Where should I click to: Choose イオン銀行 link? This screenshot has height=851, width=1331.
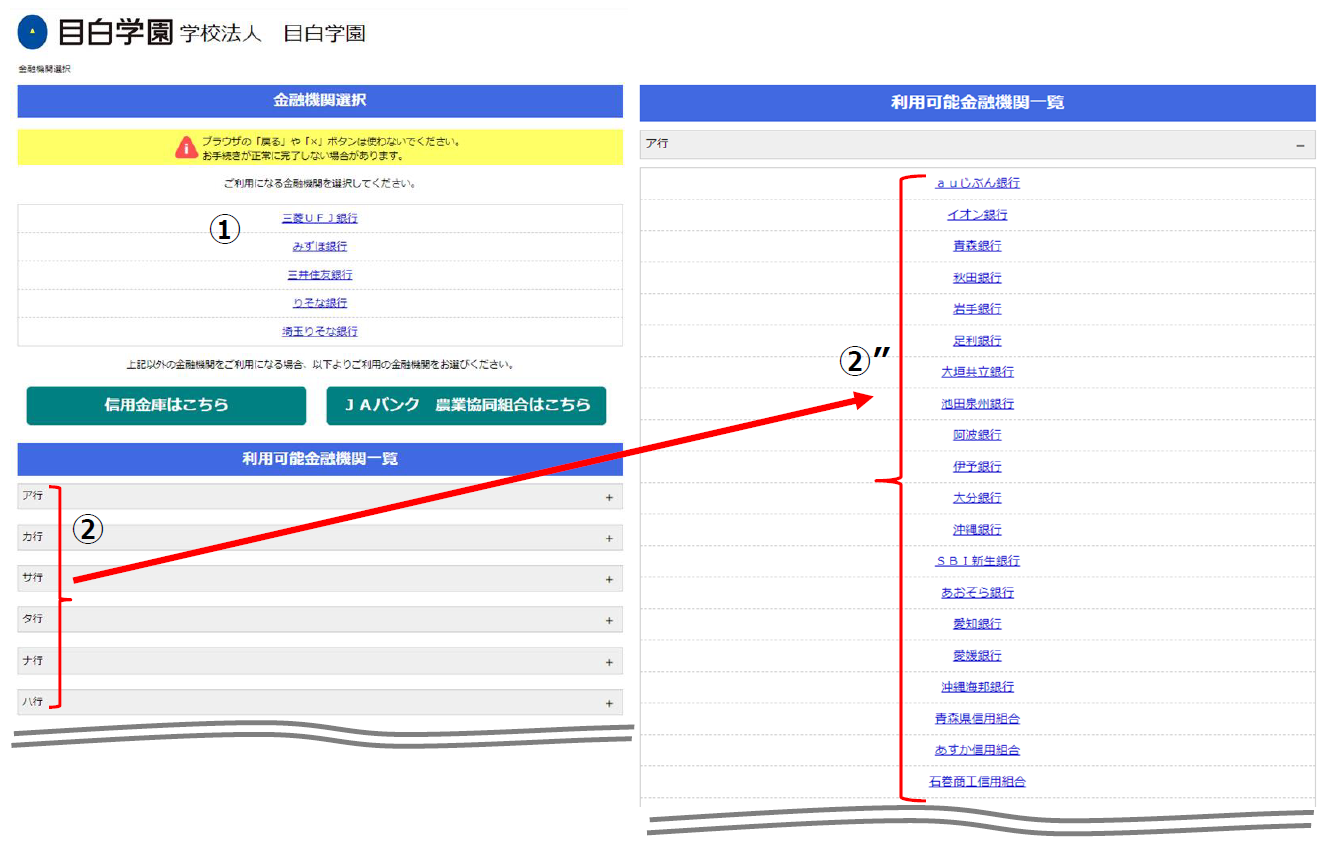coord(977,215)
